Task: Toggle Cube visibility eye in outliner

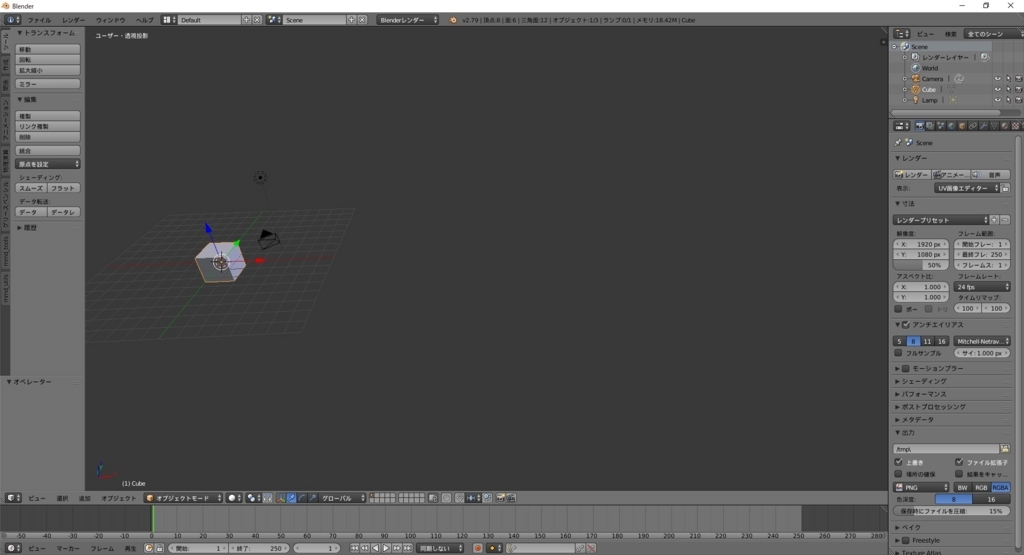Action: pos(997,89)
